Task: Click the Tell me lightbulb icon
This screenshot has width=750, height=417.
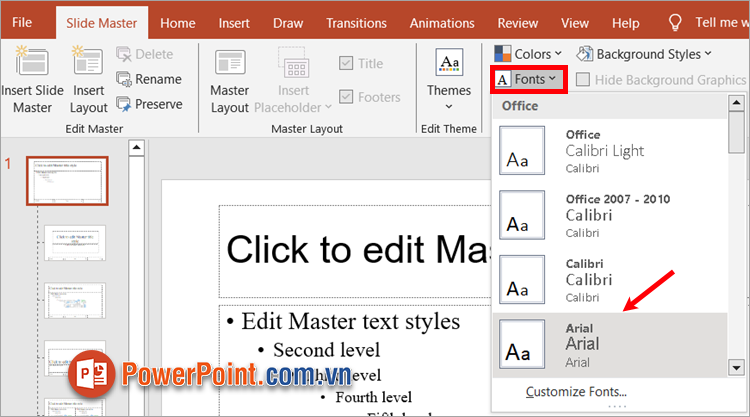Action: (675, 22)
